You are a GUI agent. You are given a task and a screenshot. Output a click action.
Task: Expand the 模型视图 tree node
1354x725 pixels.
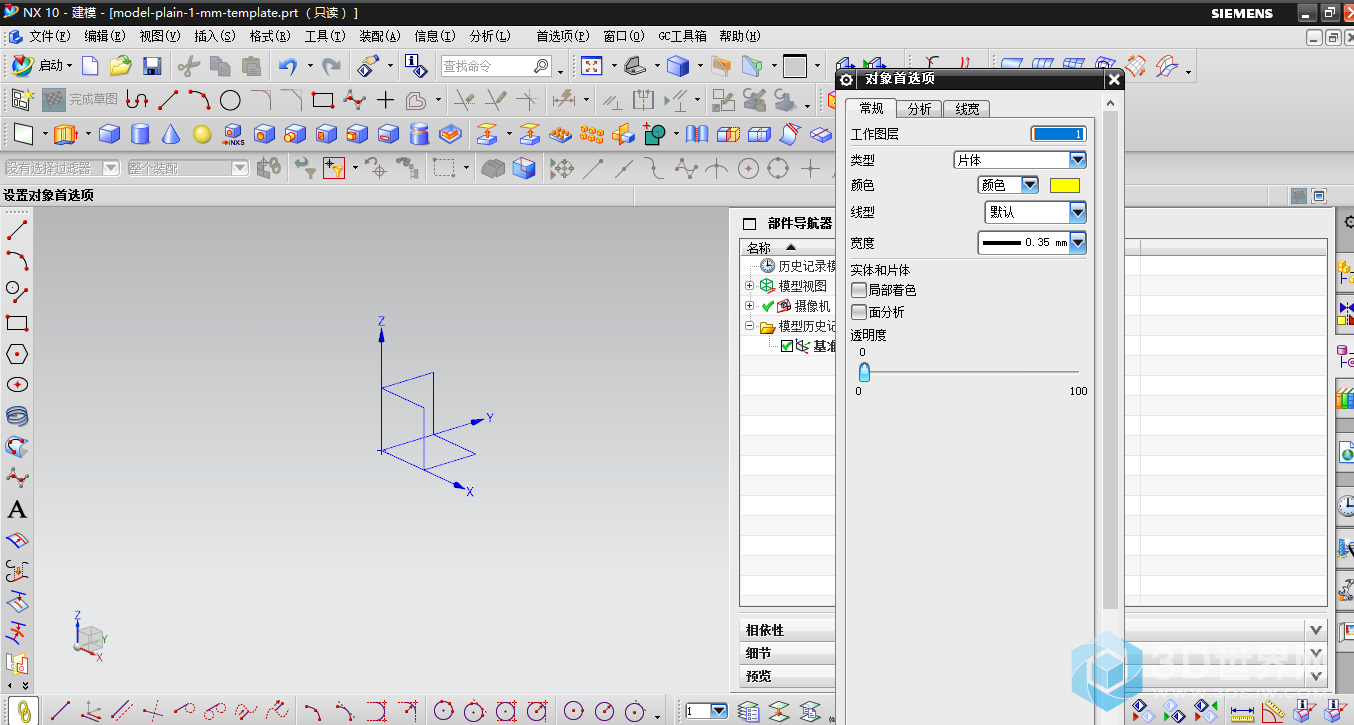click(x=749, y=286)
